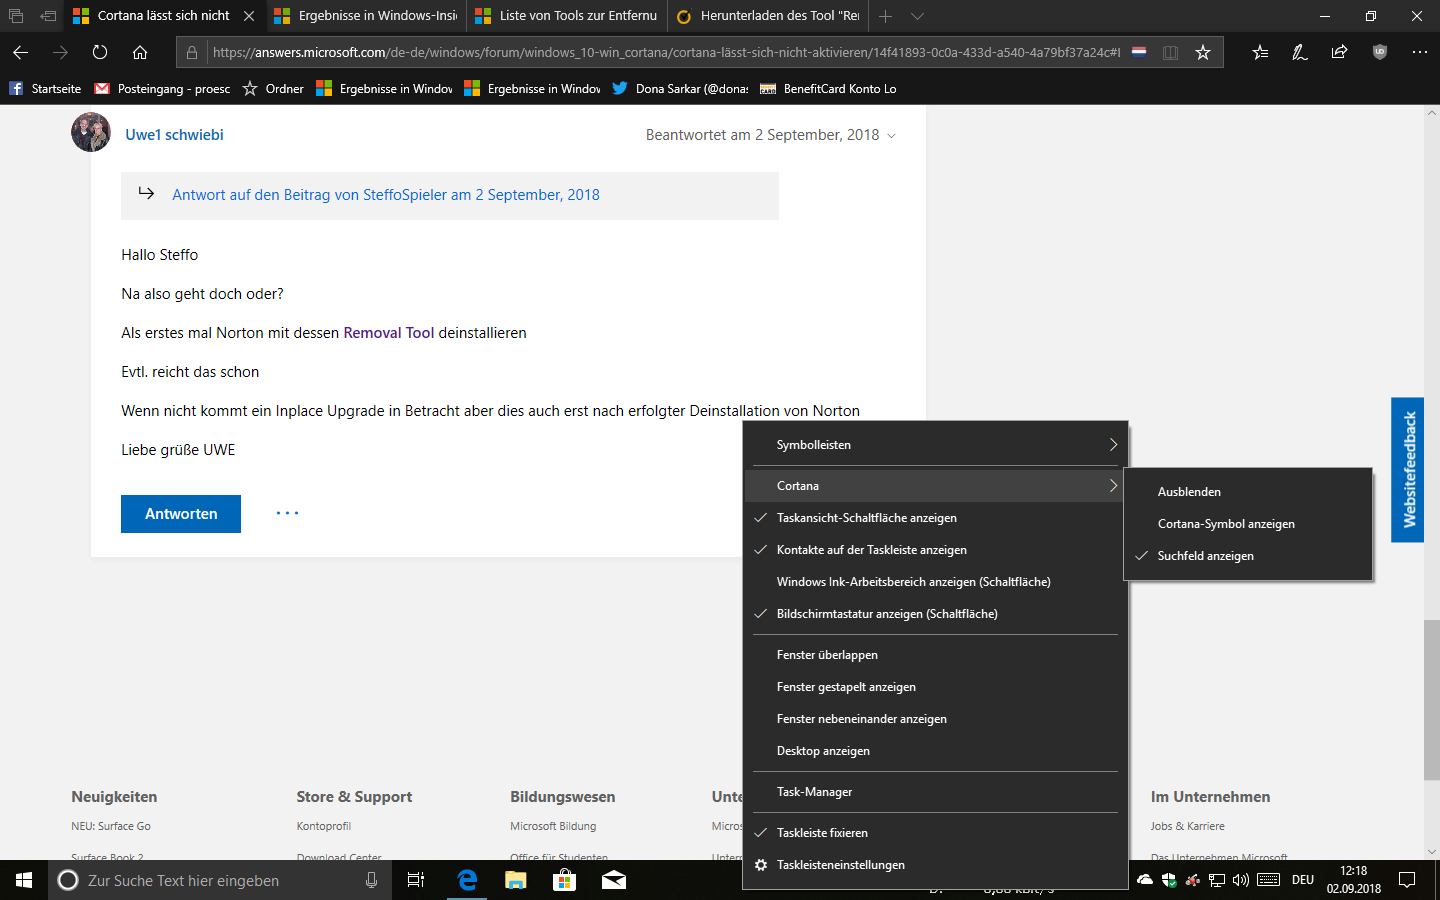Open File Explorer on the taskbar
1440x900 pixels.
pos(515,880)
